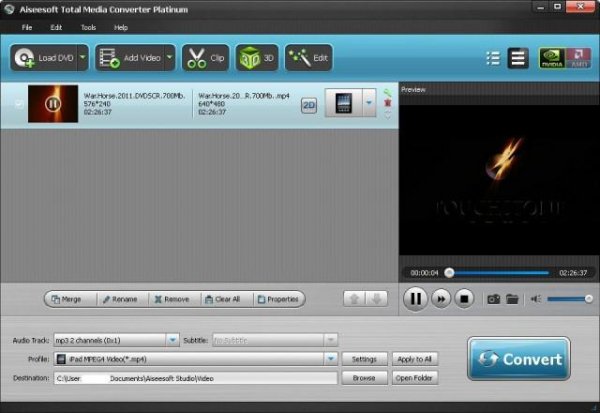
Task: Toggle AMD acceleration icon
Action: coord(578,58)
